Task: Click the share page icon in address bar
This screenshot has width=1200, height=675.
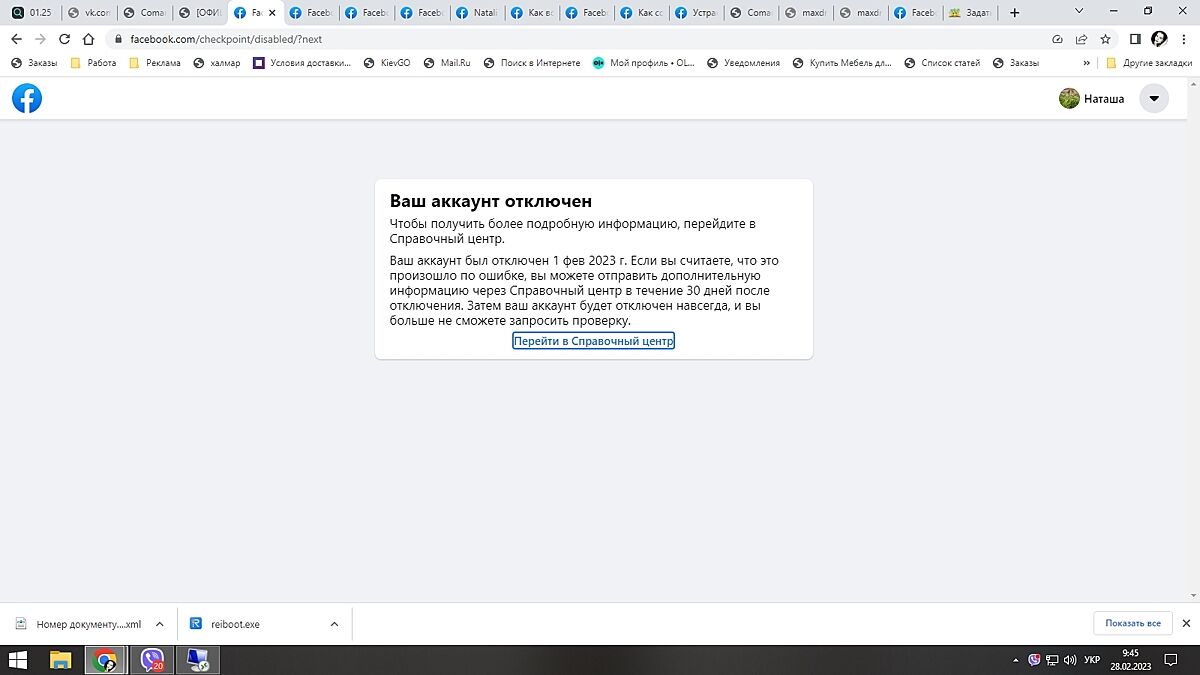Action: tap(1081, 39)
